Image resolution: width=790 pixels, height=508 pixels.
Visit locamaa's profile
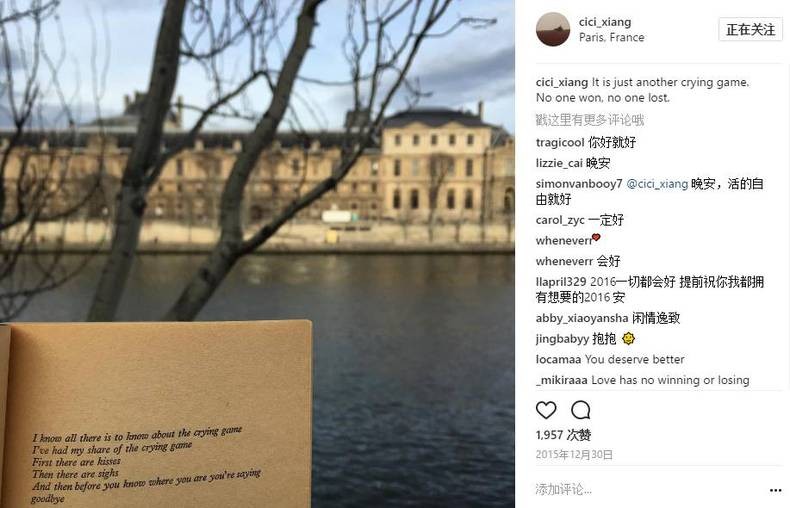tap(558, 360)
